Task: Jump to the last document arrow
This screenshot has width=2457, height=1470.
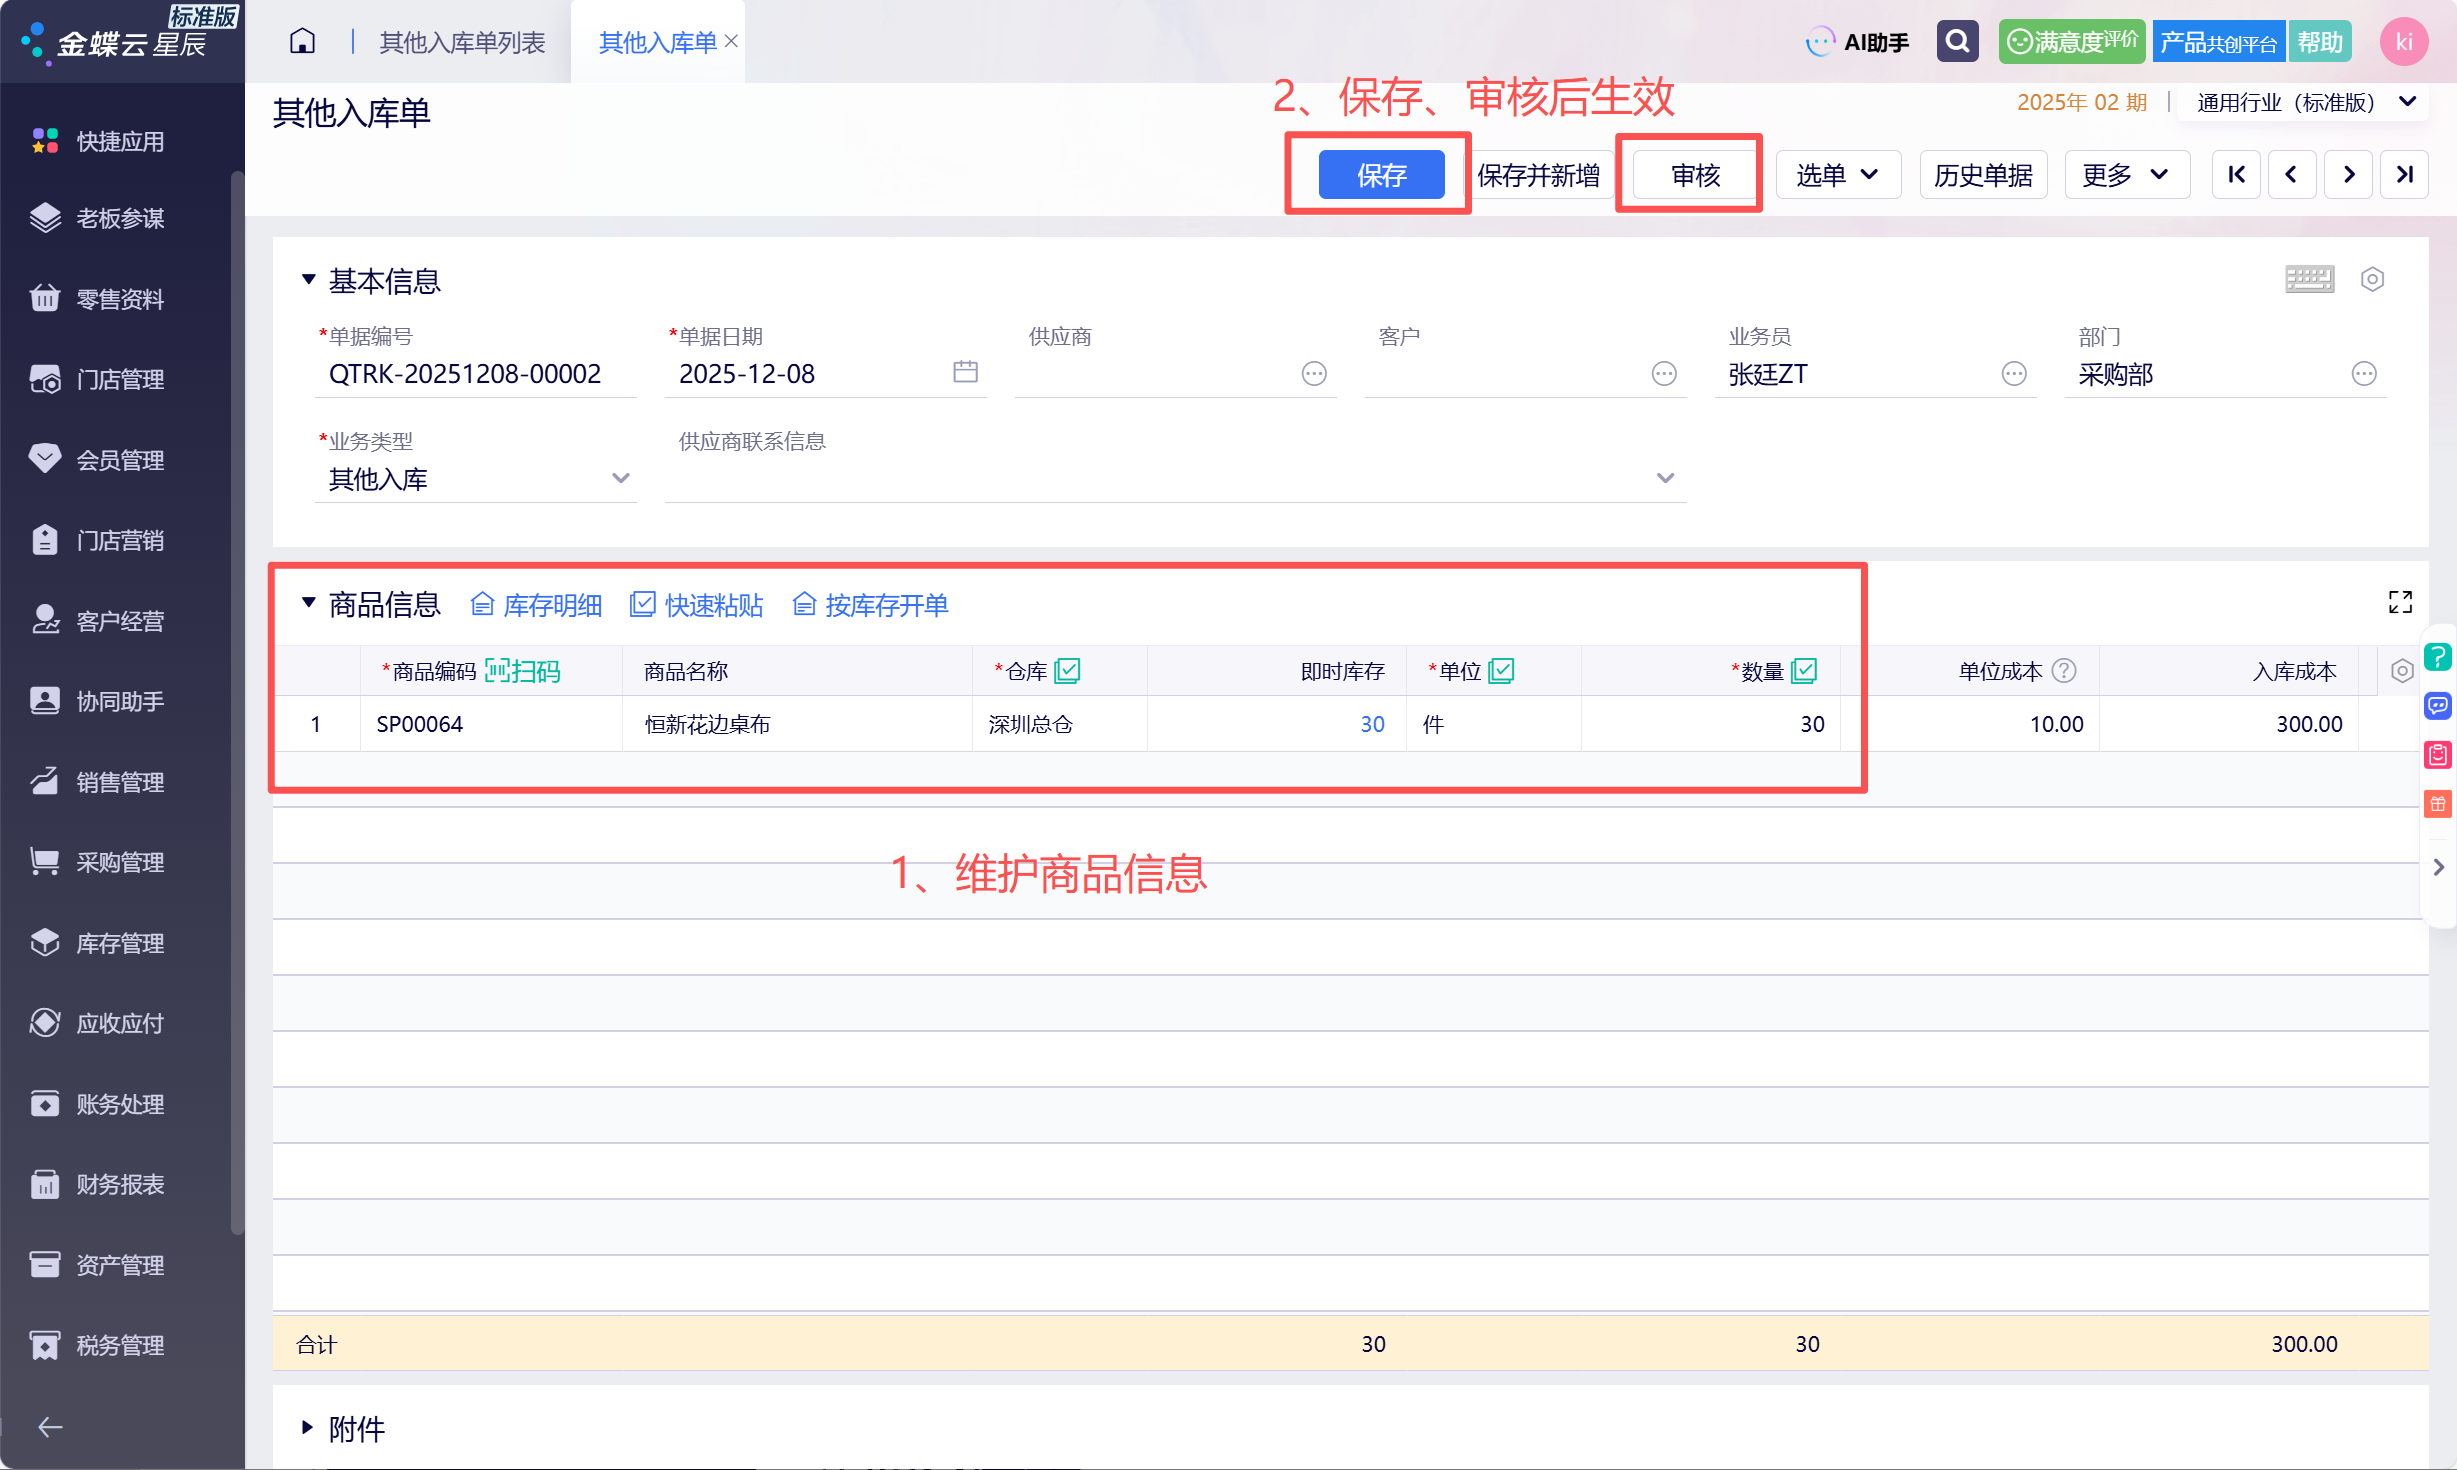Action: click(2405, 175)
